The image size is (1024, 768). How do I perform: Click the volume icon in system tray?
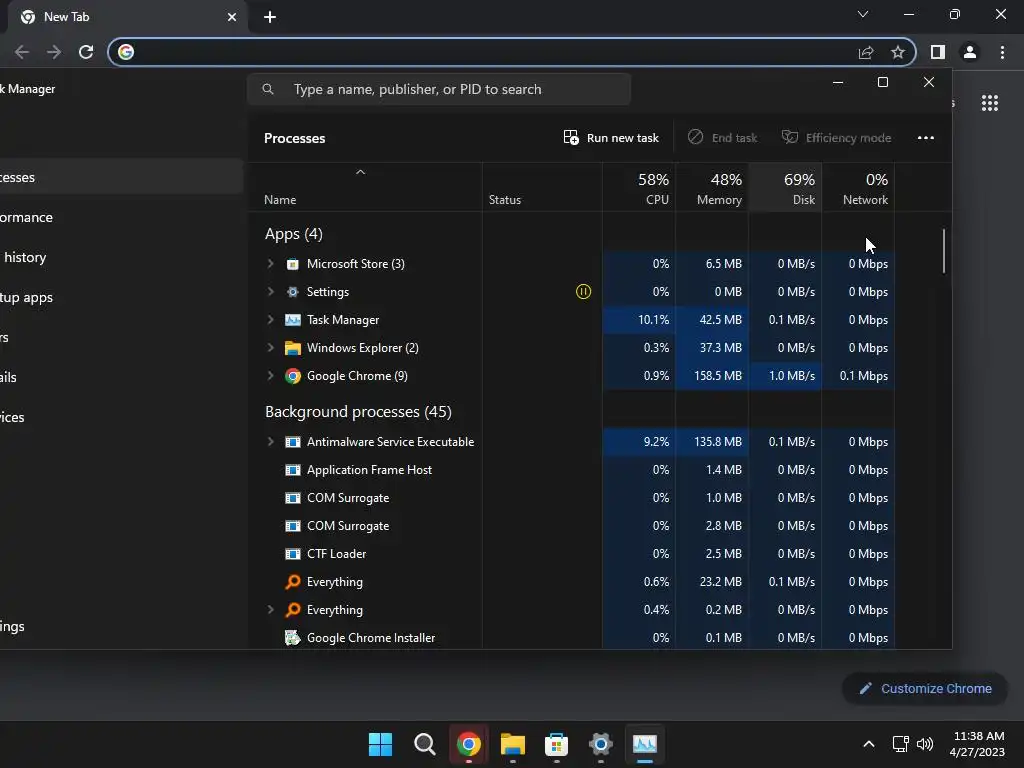(925, 744)
